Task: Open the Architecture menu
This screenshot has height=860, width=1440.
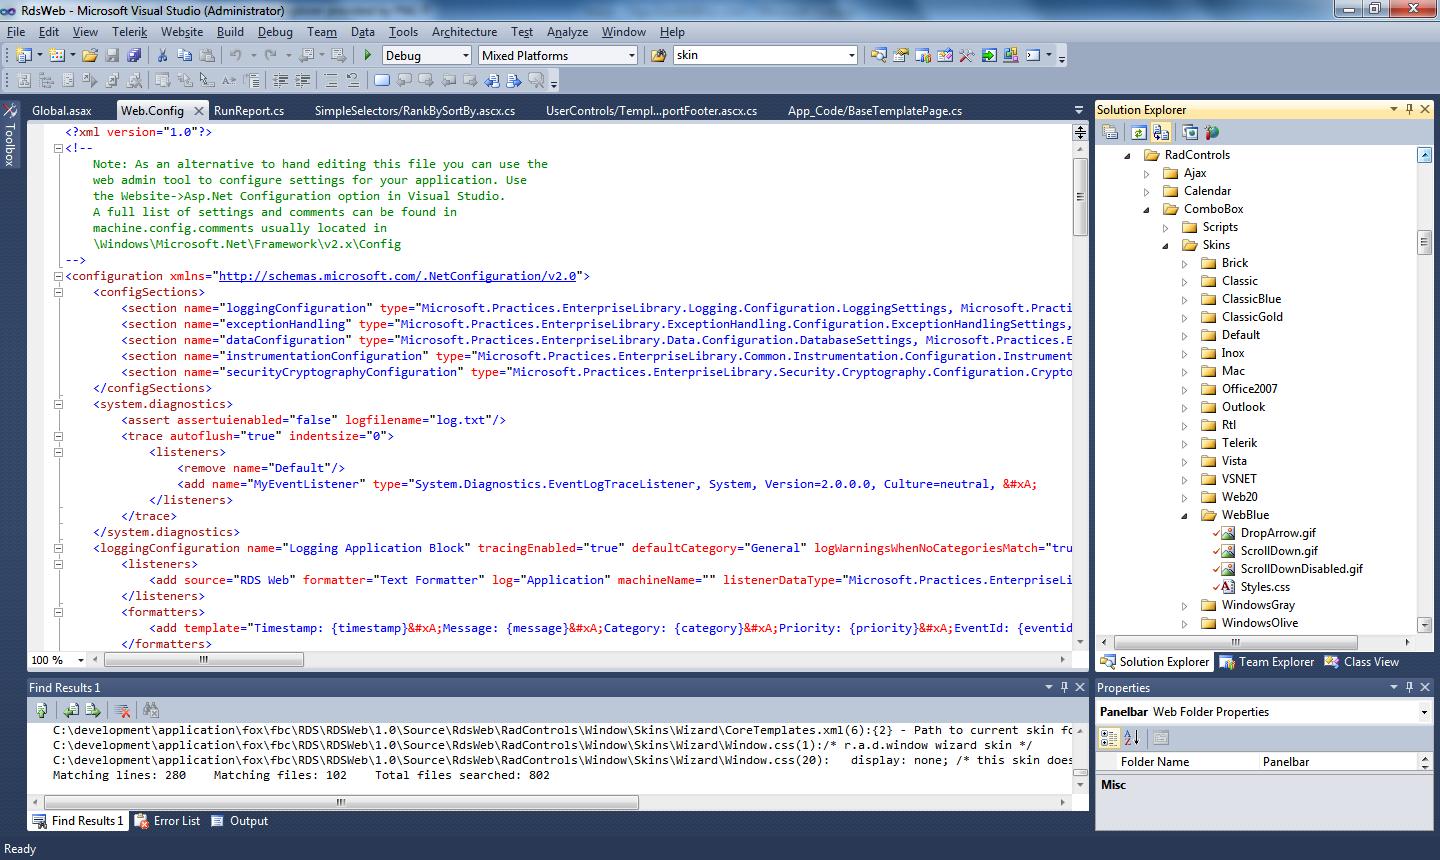Action: click(464, 32)
